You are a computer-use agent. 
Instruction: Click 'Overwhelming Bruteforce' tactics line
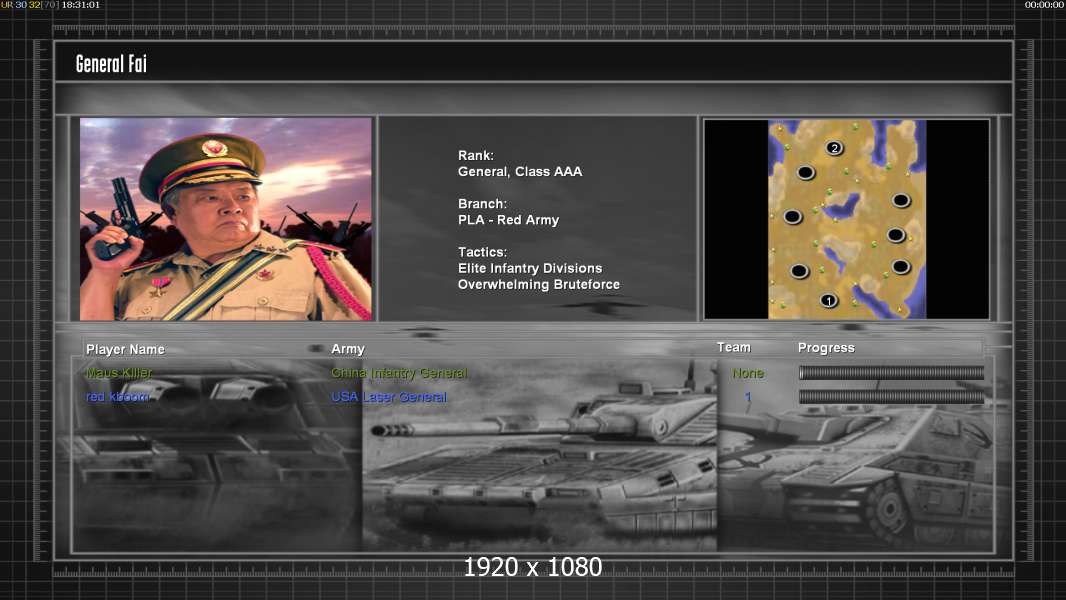(538, 285)
